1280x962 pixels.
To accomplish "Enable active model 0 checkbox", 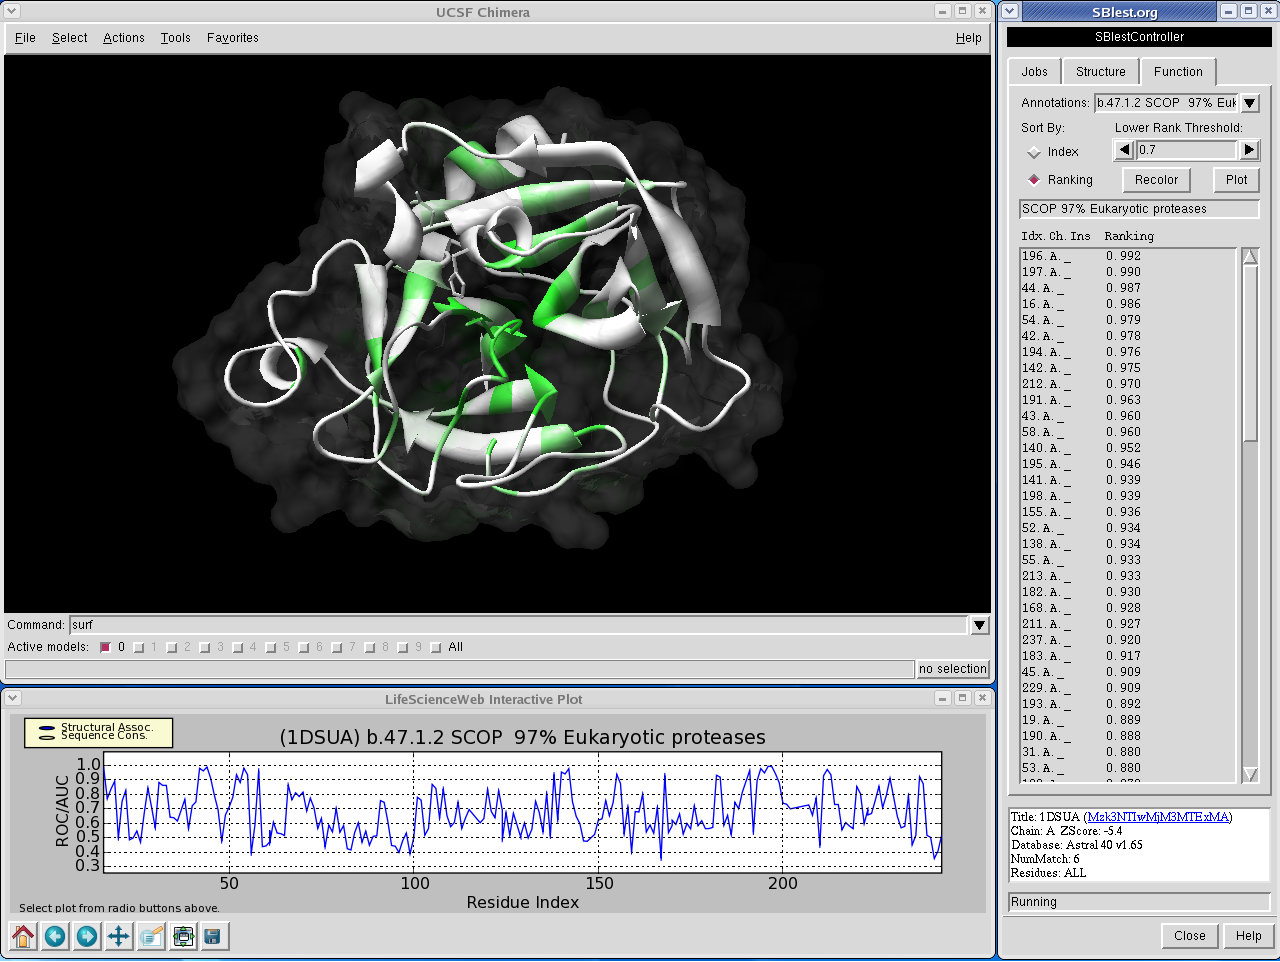I will [x=105, y=647].
